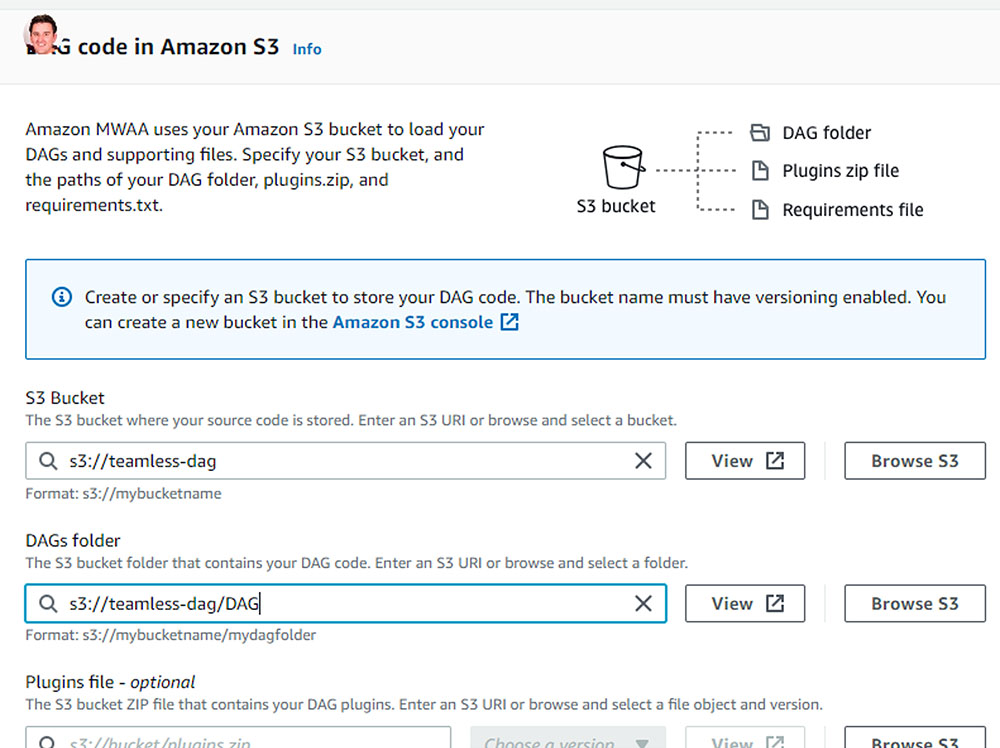The height and width of the screenshot is (748, 1000).
Task: Clear the S3 Bucket field with X icon
Action: [643, 460]
